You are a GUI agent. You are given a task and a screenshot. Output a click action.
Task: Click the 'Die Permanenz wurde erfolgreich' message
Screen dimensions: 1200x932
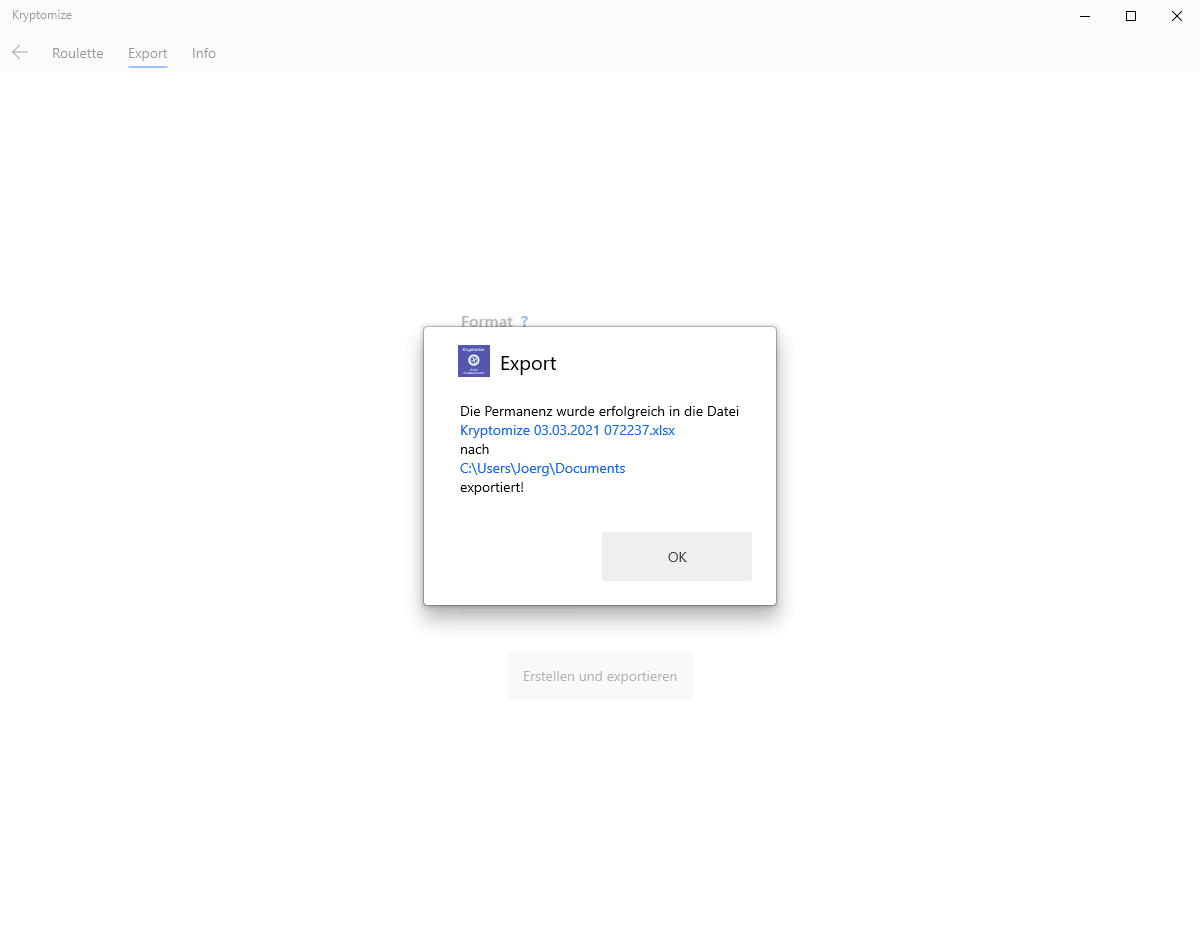tap(599, 411)
